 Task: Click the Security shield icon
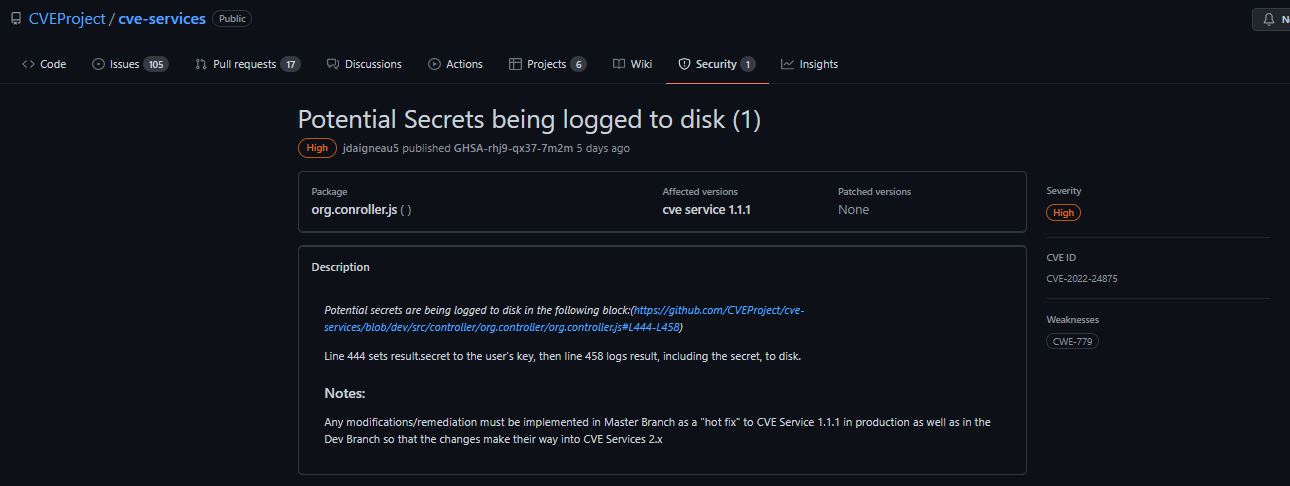pos(684,64)
